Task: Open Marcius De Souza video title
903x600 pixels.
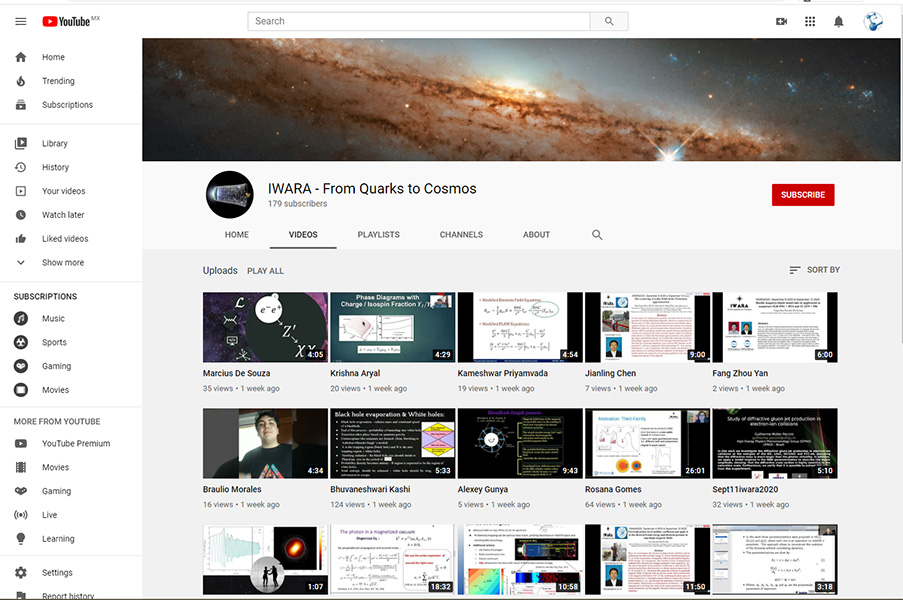Action: [x=236, y=373]
